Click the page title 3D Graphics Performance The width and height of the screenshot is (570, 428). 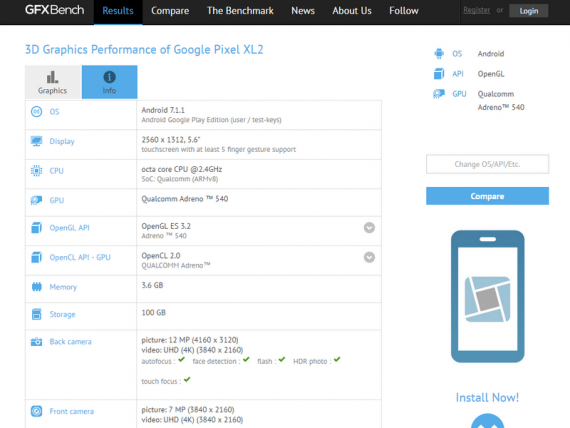tap(144, 49)
